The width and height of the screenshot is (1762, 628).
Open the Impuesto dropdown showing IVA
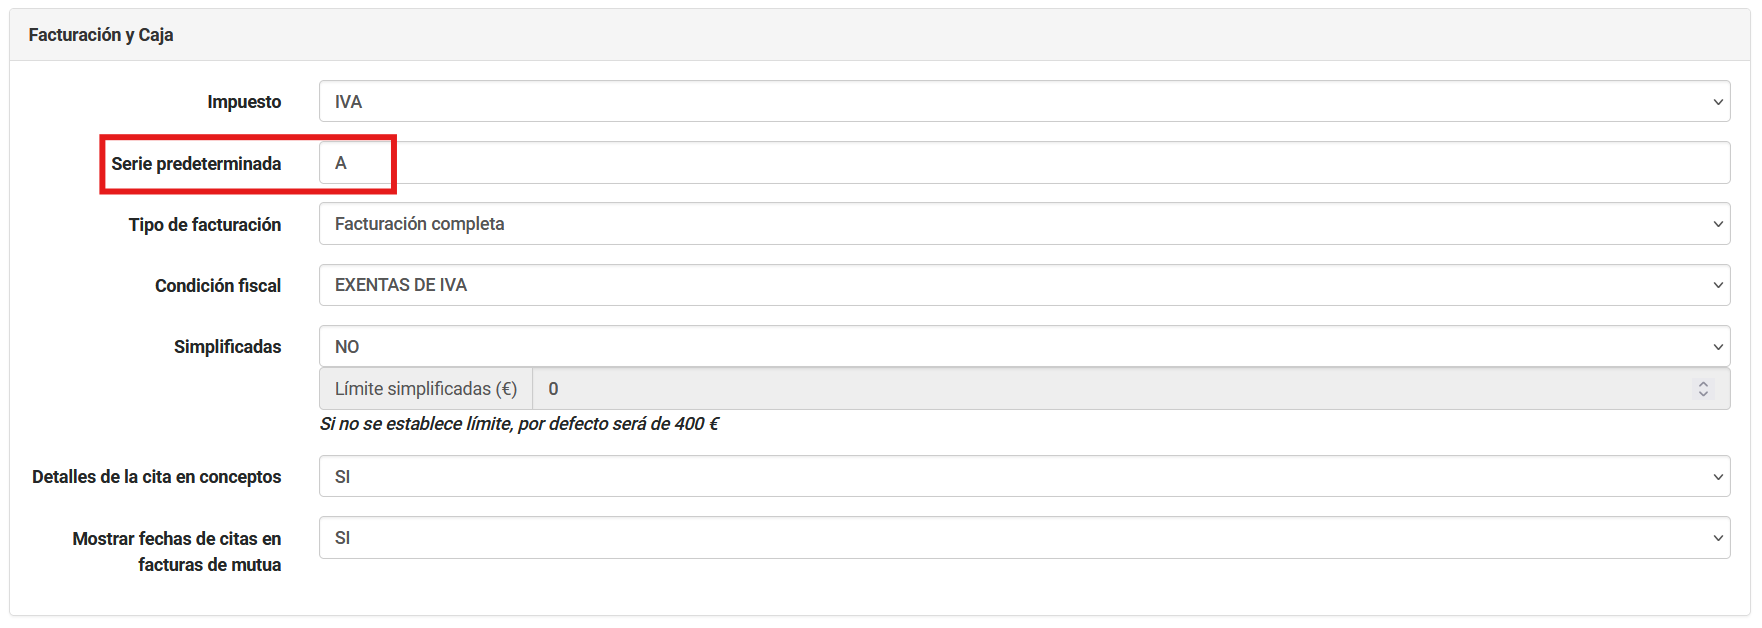coord(1024,102)
